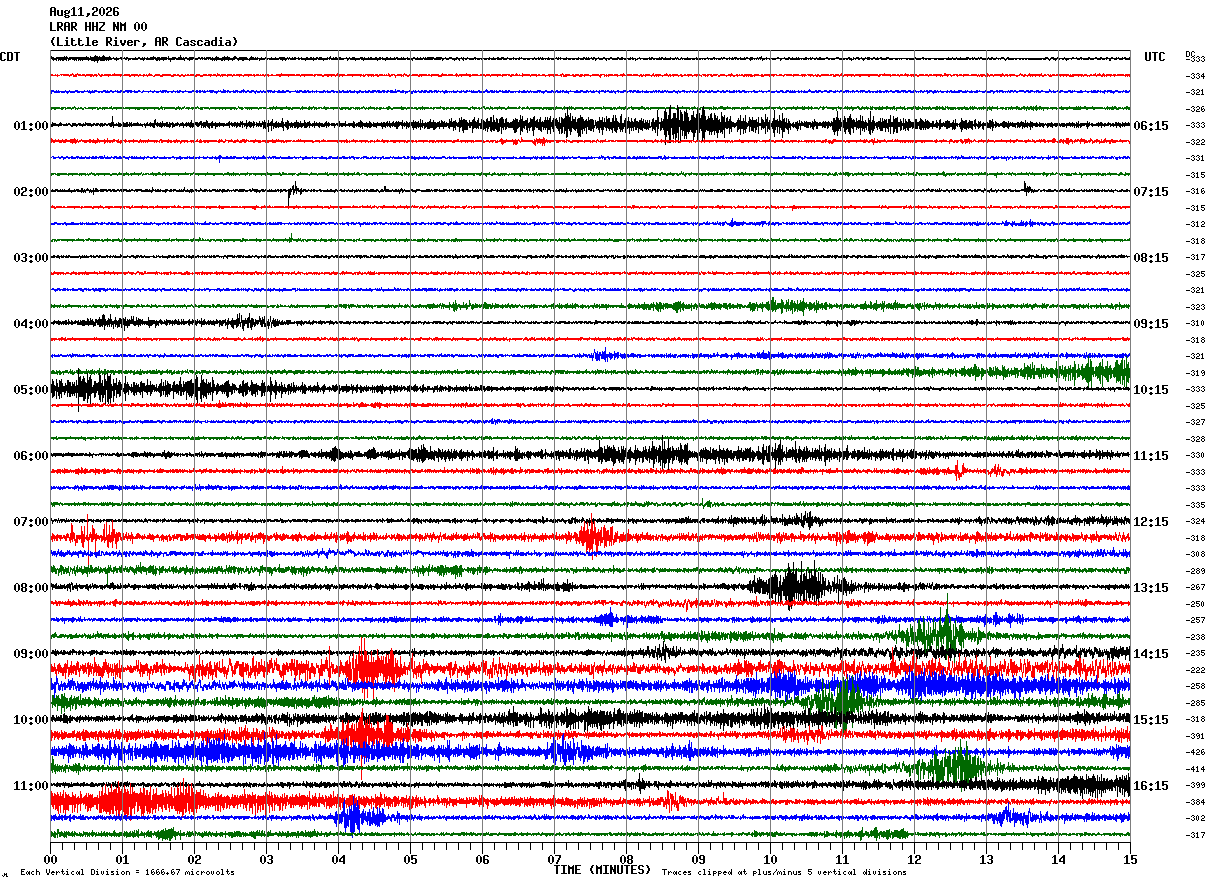
Task: Click the Little River, AR Cascadia caption
Action: (x=144, y=42)
